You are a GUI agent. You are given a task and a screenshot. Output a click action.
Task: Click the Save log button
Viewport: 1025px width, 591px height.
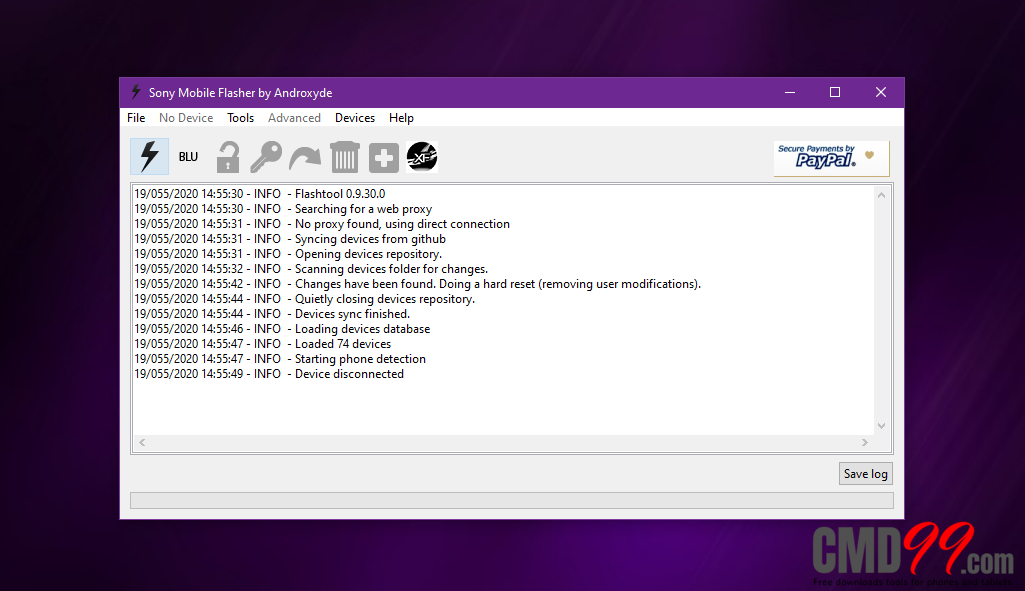[x=865, y=474]
